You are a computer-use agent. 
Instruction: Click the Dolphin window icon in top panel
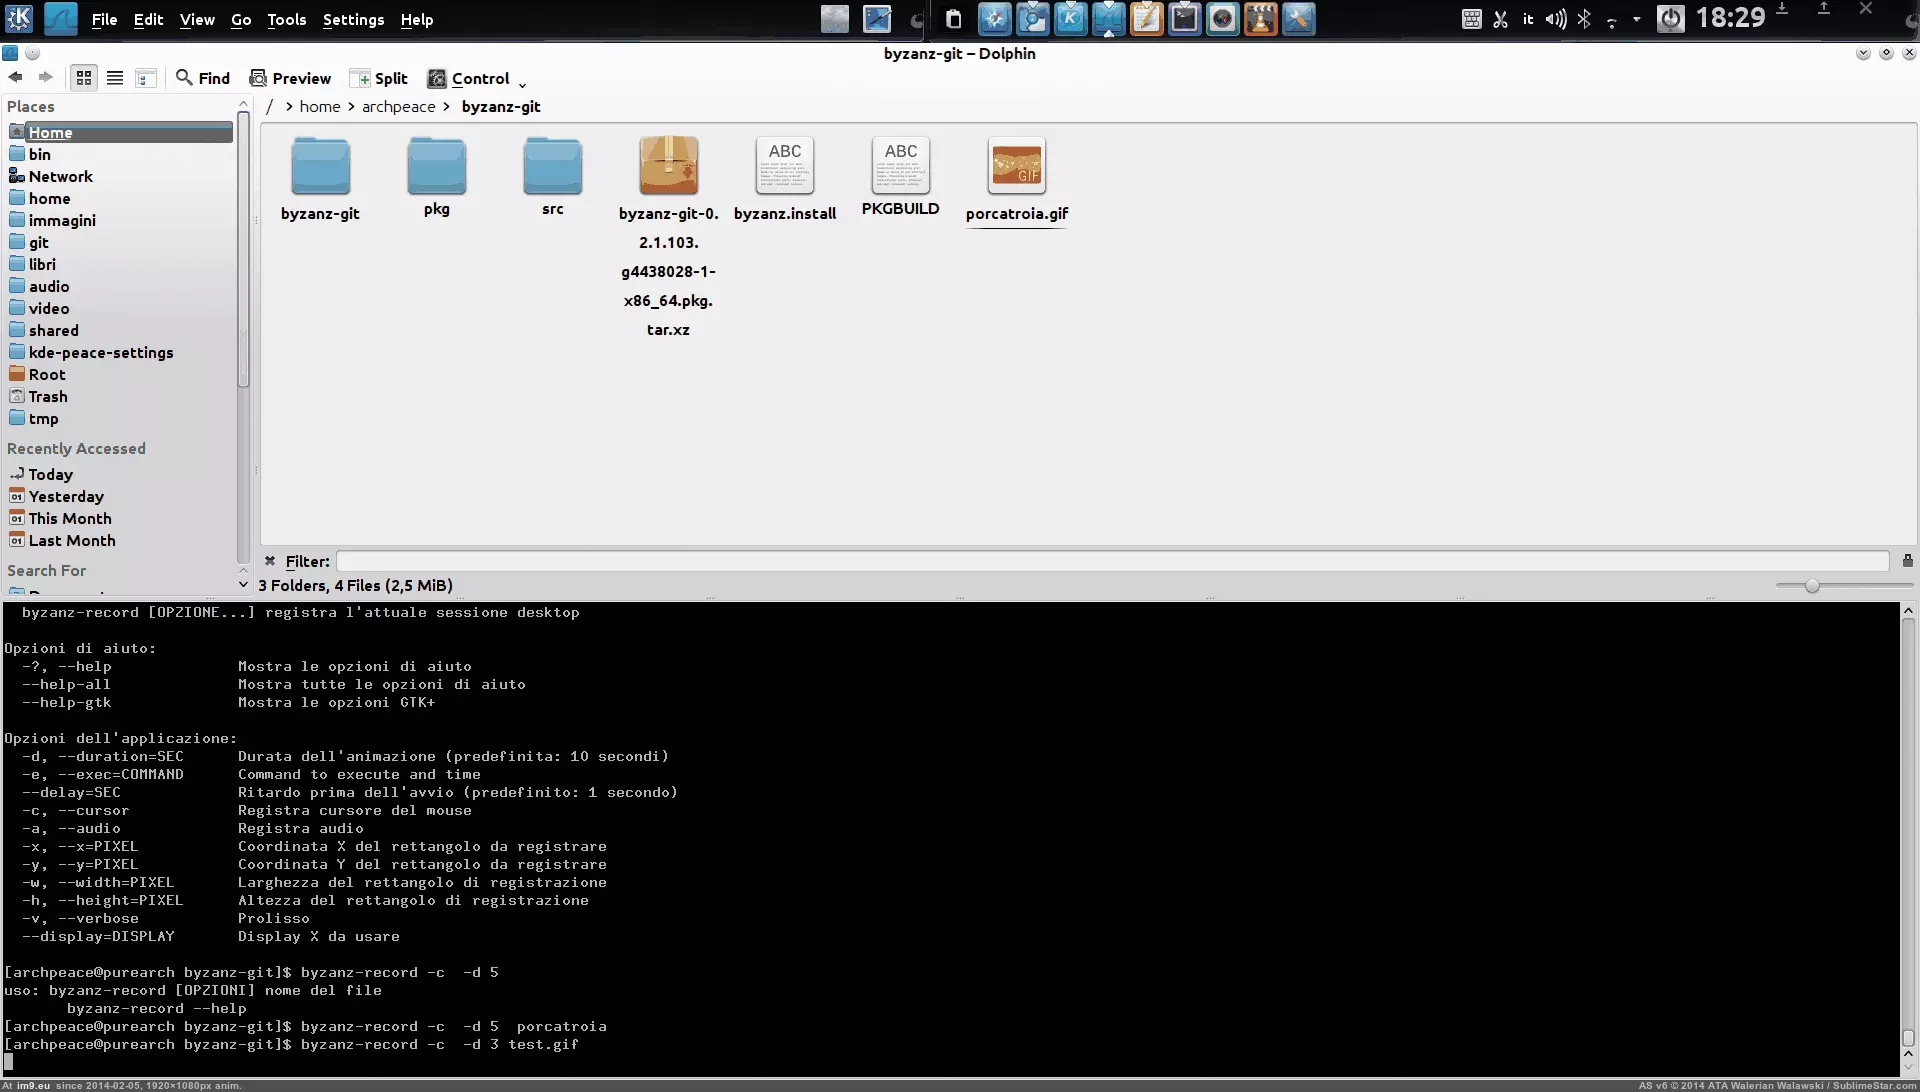(x=61, y=18)
